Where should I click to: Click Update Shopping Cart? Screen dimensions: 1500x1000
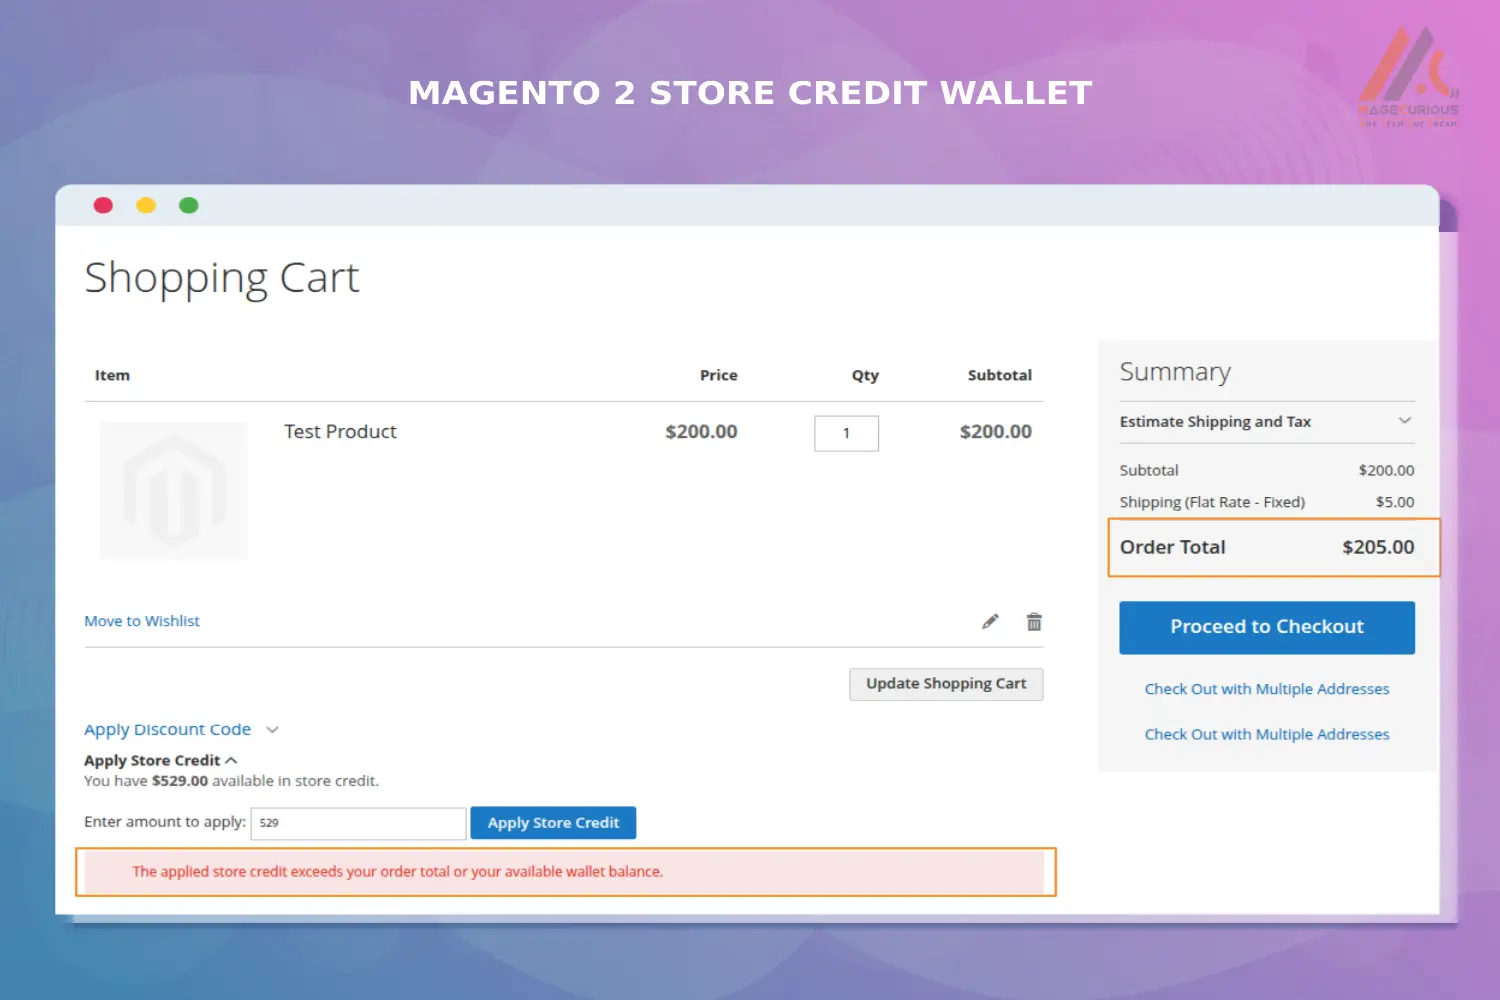click(x=945, y=684)
